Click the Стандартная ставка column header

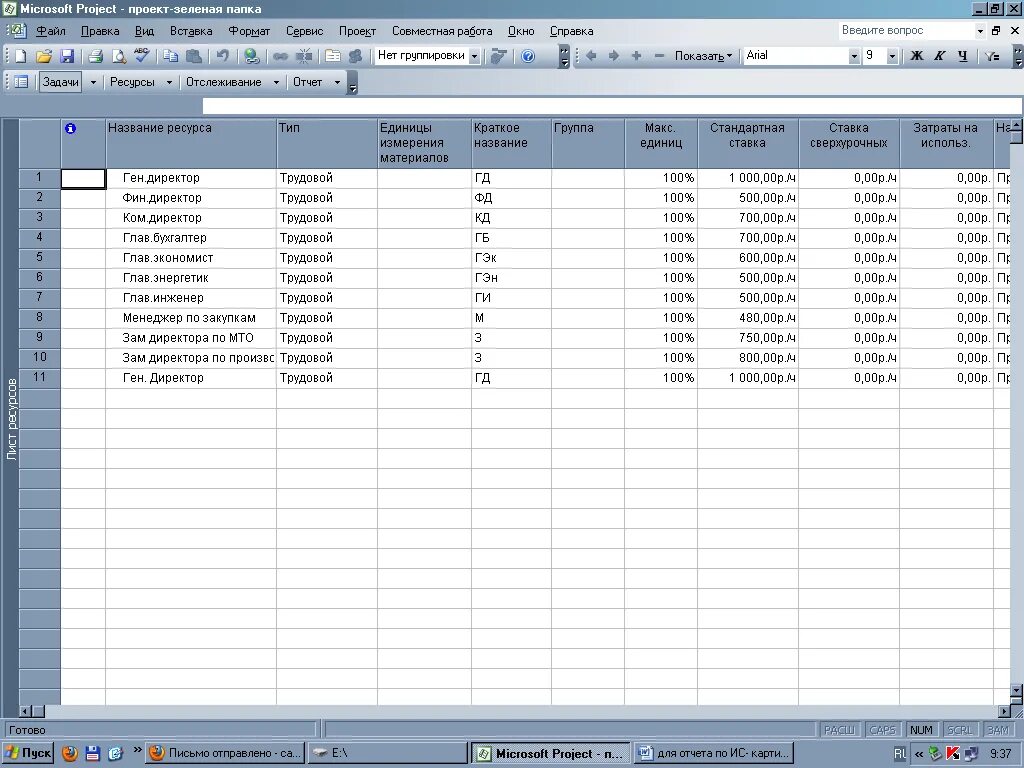point(748,143)
